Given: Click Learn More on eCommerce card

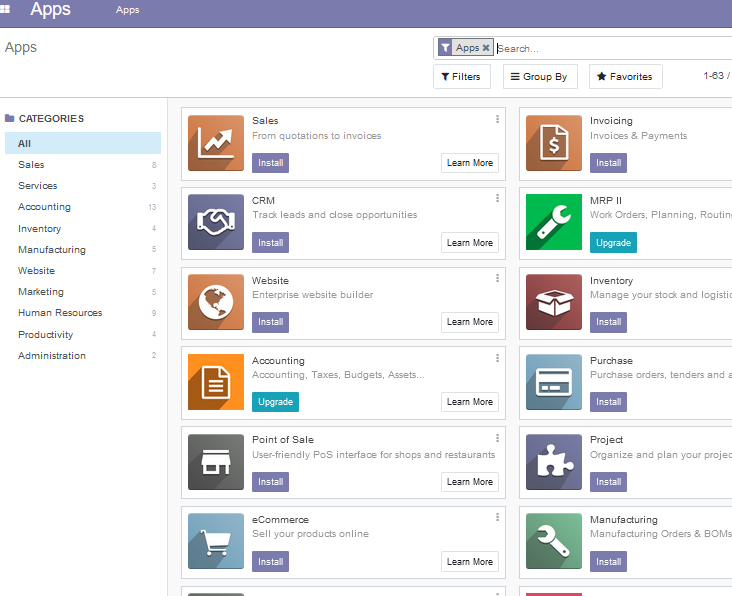Looking at the screenshot, I should pos(470,561).
